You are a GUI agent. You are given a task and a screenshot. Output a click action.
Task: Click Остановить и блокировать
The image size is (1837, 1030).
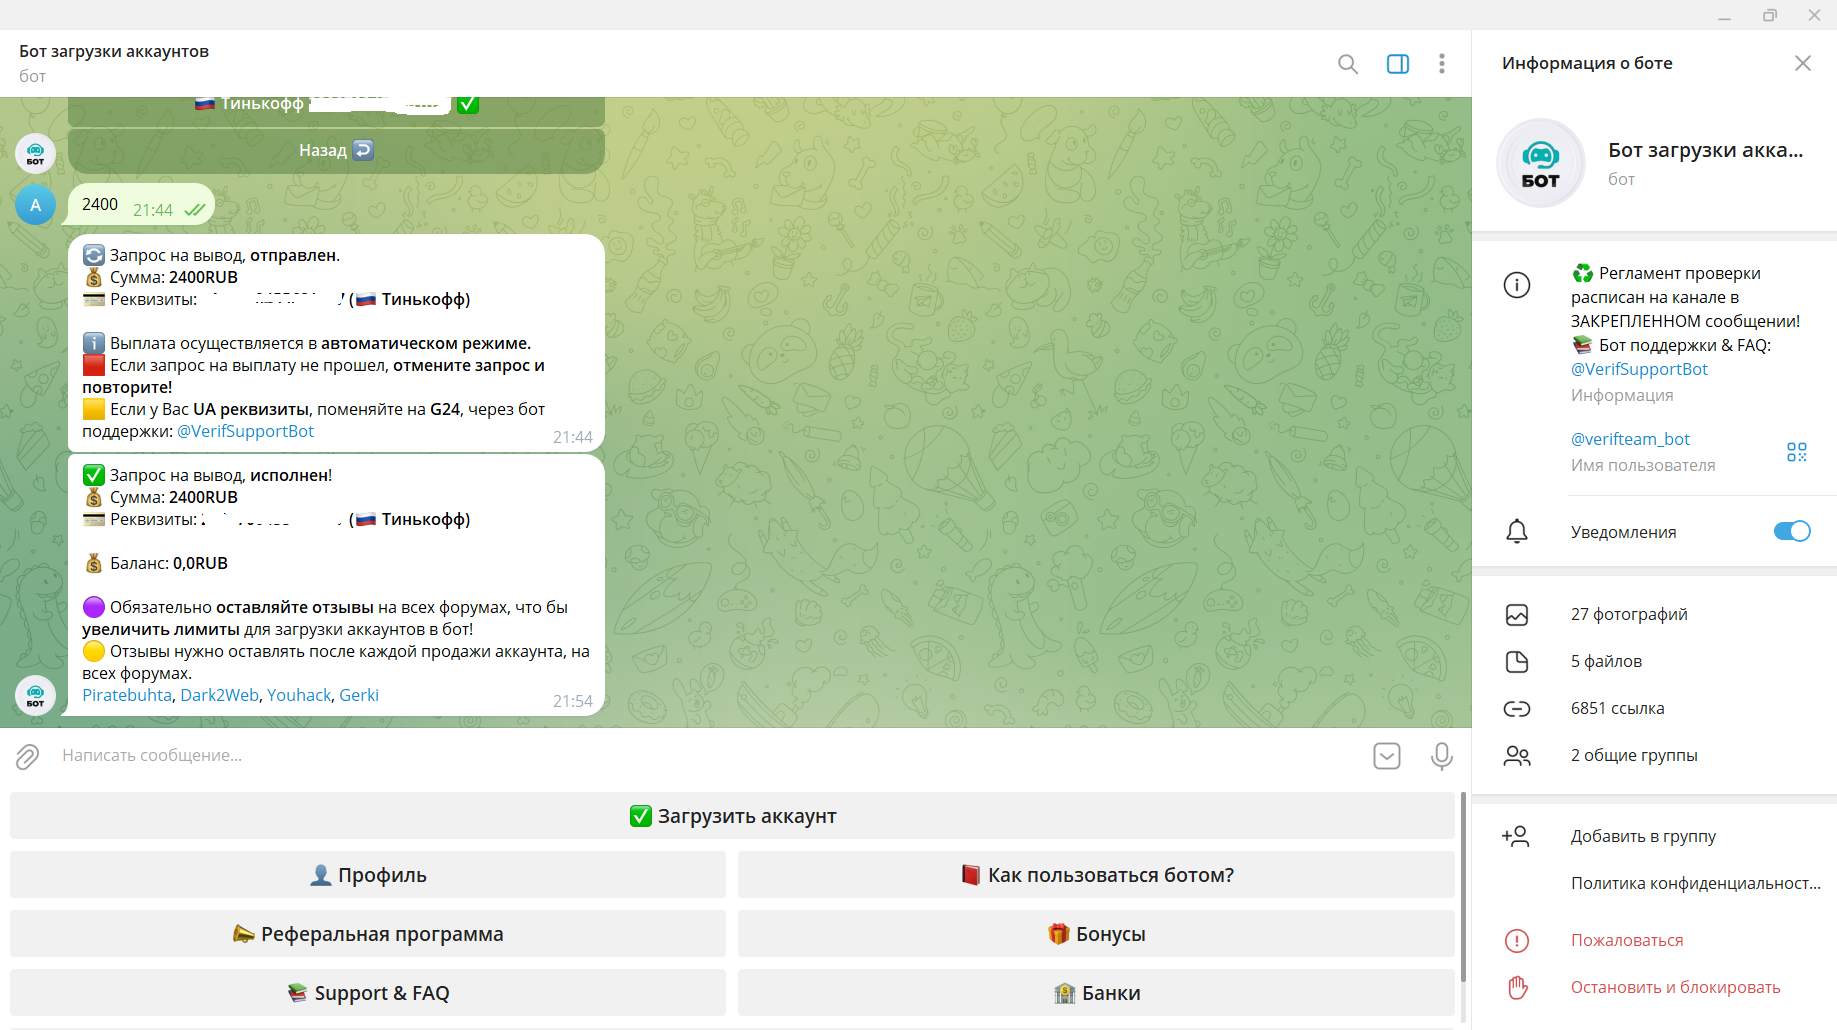(1675, 987)
